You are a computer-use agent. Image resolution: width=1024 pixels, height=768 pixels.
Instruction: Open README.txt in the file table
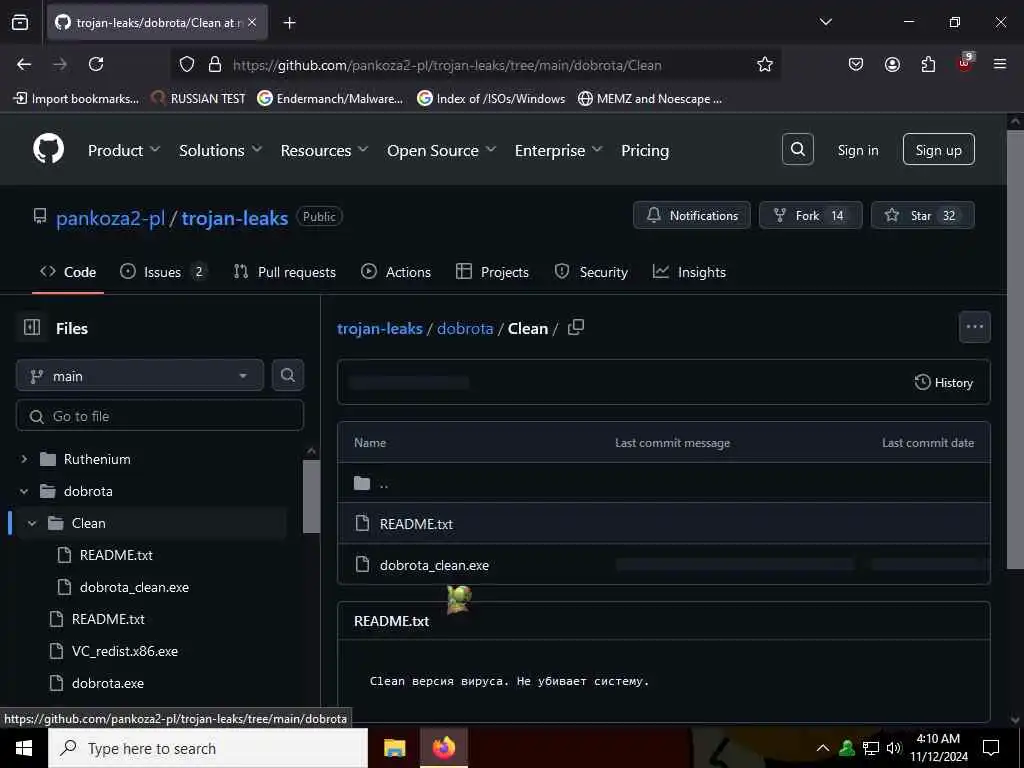416,524
